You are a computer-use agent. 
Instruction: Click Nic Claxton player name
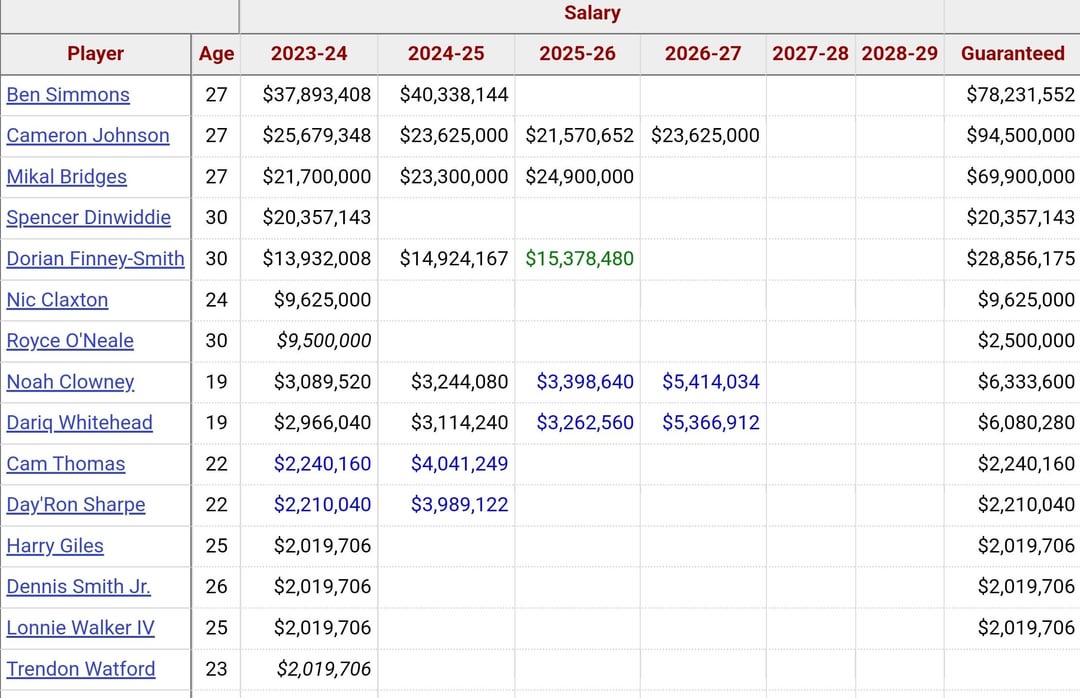[x=57, y=300]
